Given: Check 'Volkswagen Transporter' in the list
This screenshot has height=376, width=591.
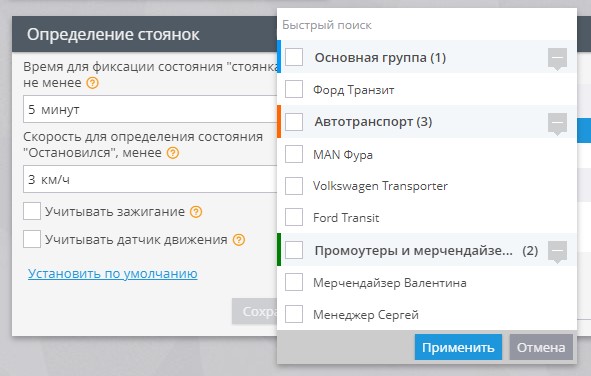Looking at the screenshot, I should 294,186.
